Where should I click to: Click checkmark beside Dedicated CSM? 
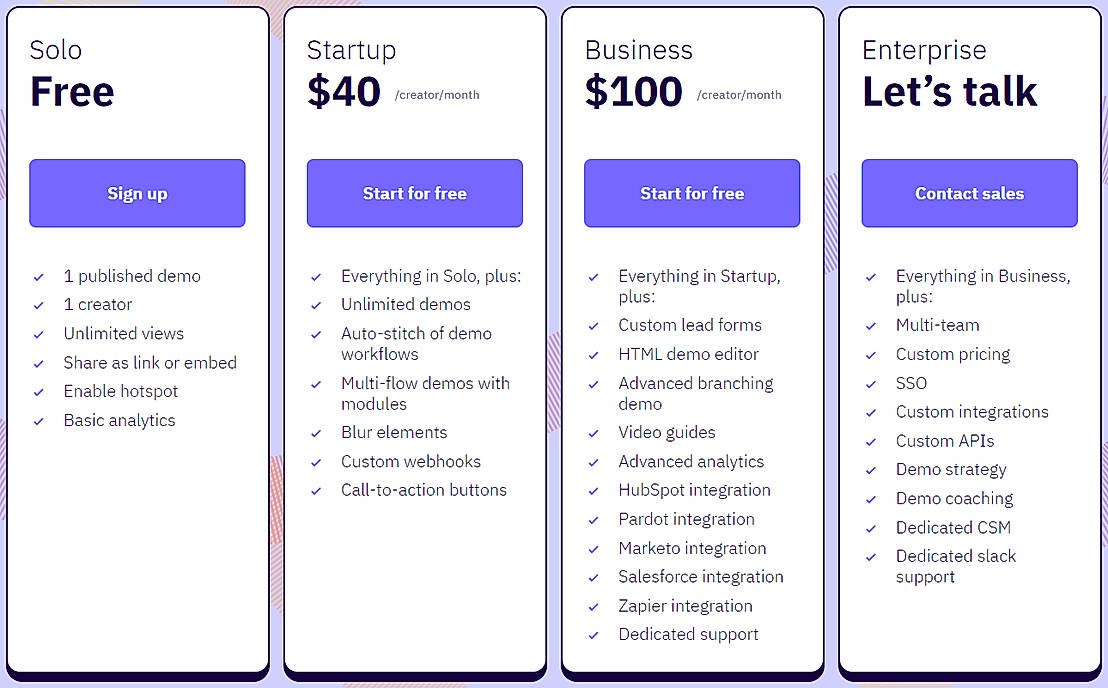coord(871,529)
